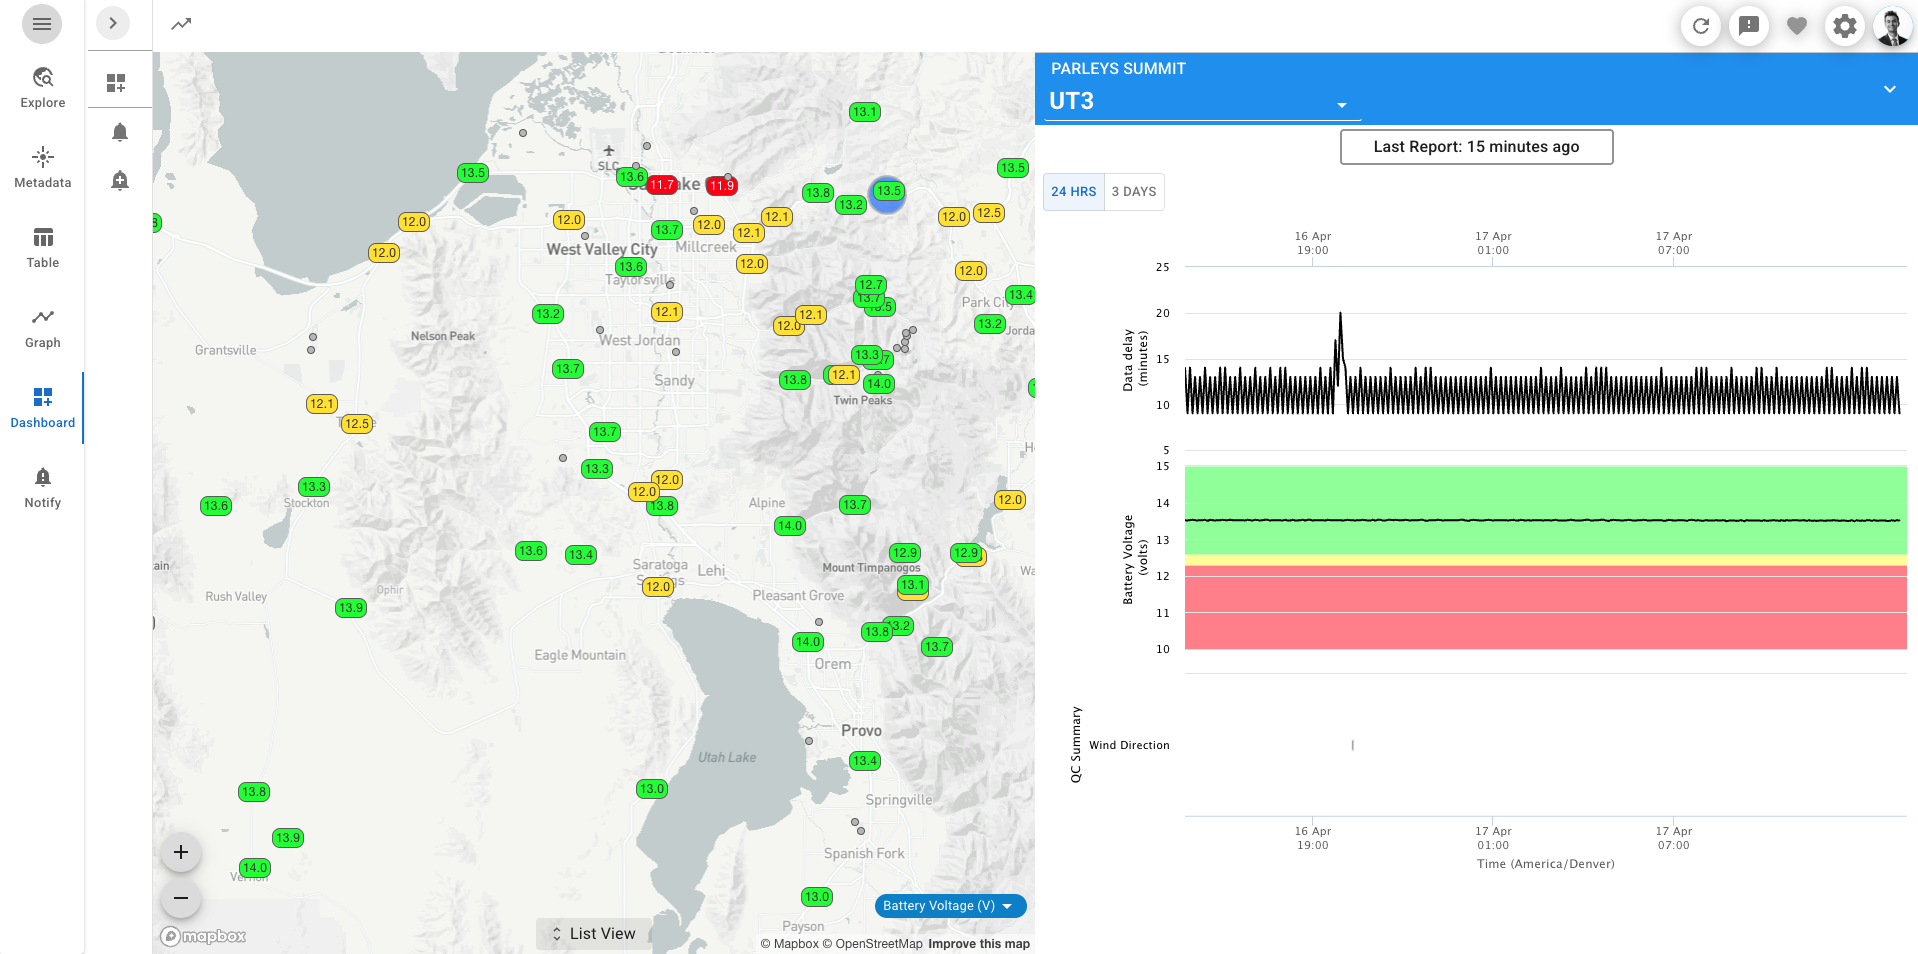Collapse the Parleys Summit panel chevron
The height and width of the screenshot is (954, 1918).
click(1889, 89)
